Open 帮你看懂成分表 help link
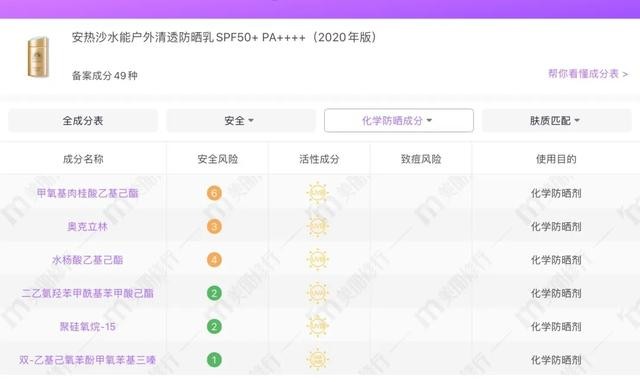Image resolution: width=640 pixels, height=382 pixels. (588, 74)
